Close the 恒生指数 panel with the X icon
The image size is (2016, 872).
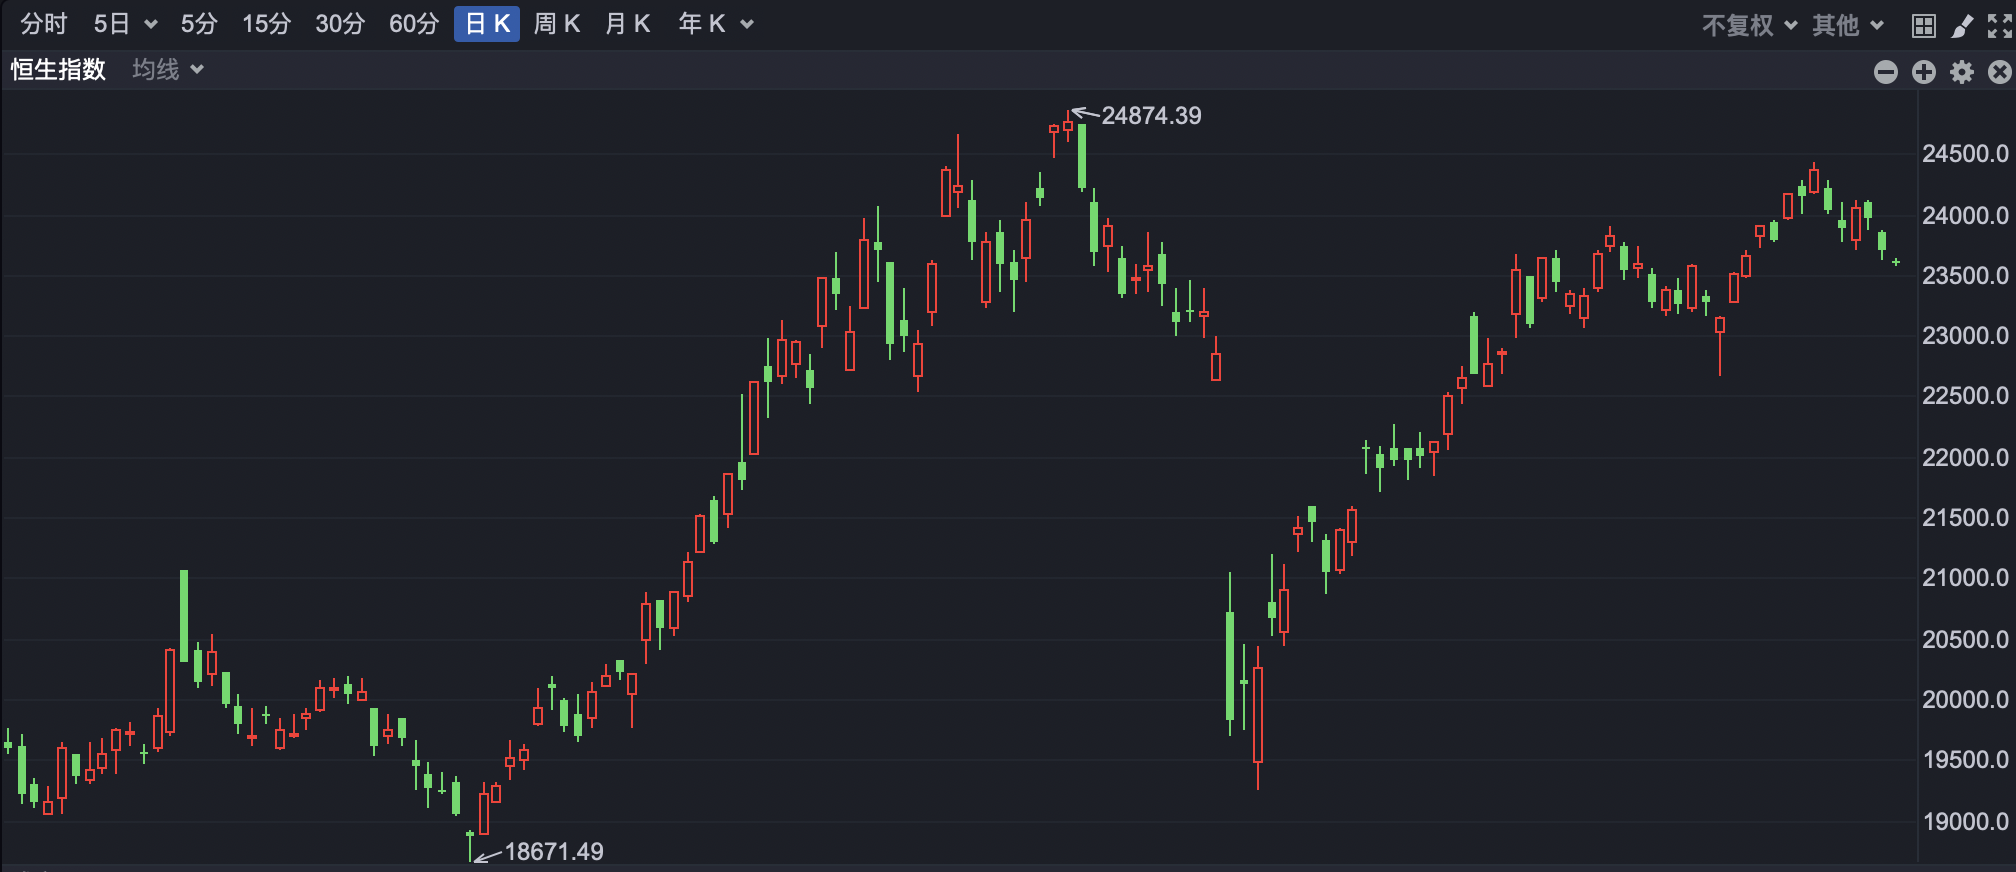2000,72
